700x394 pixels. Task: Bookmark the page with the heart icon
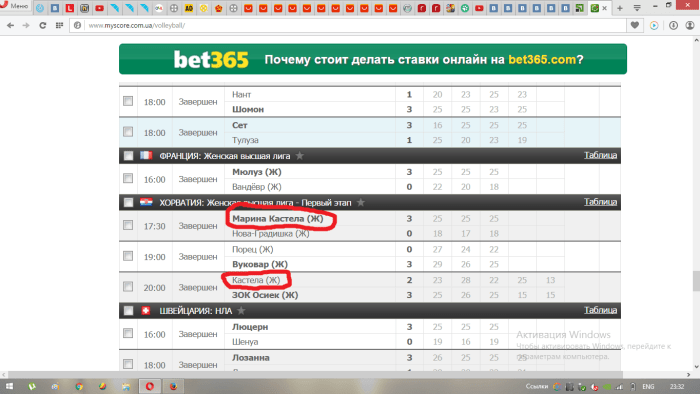[634, 25]
